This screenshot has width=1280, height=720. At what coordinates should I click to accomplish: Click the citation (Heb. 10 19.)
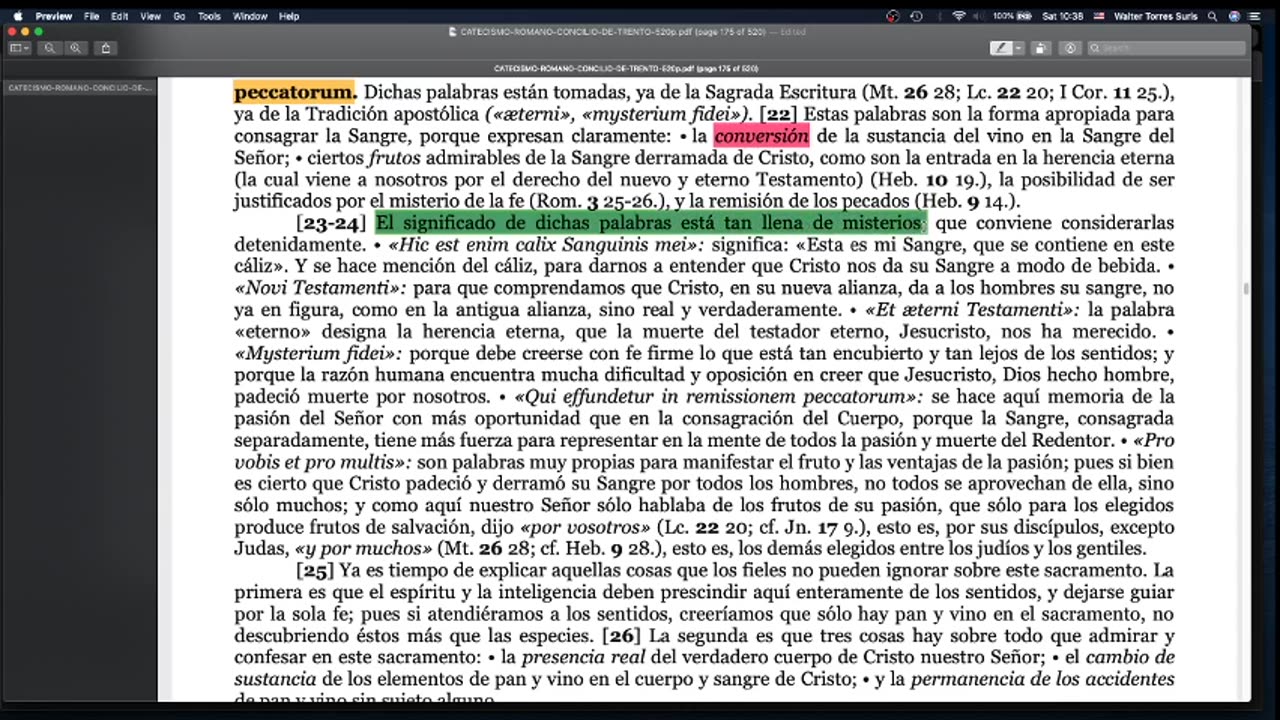(931, 180)
